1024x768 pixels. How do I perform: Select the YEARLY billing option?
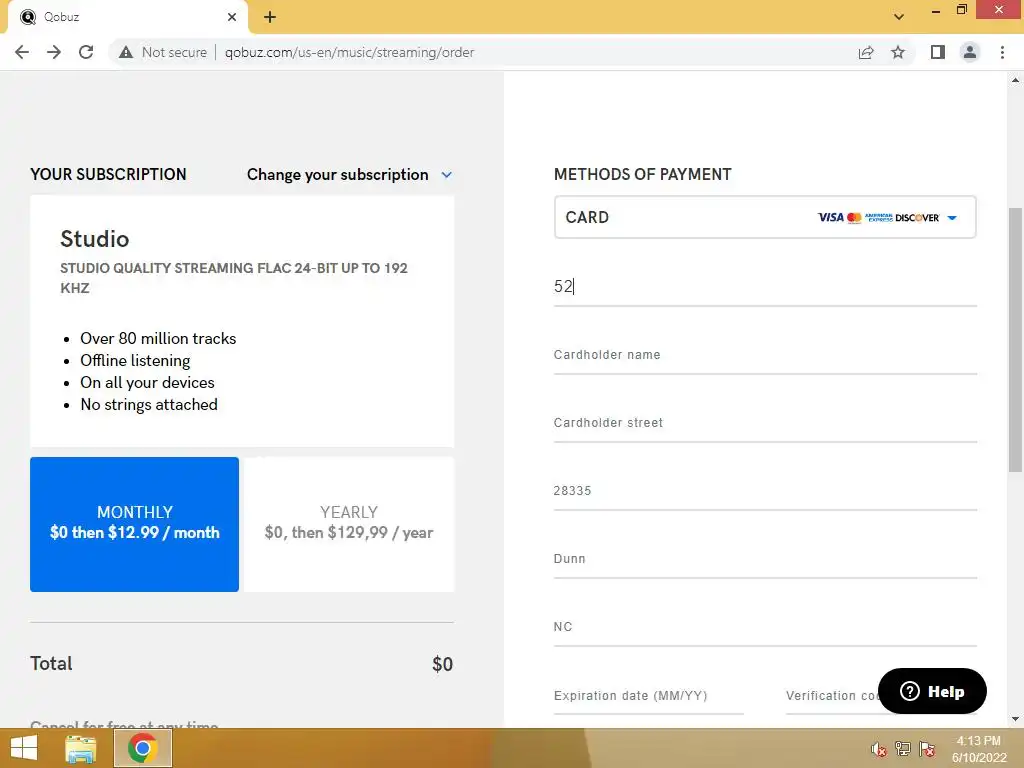click(x=349, y=524)
